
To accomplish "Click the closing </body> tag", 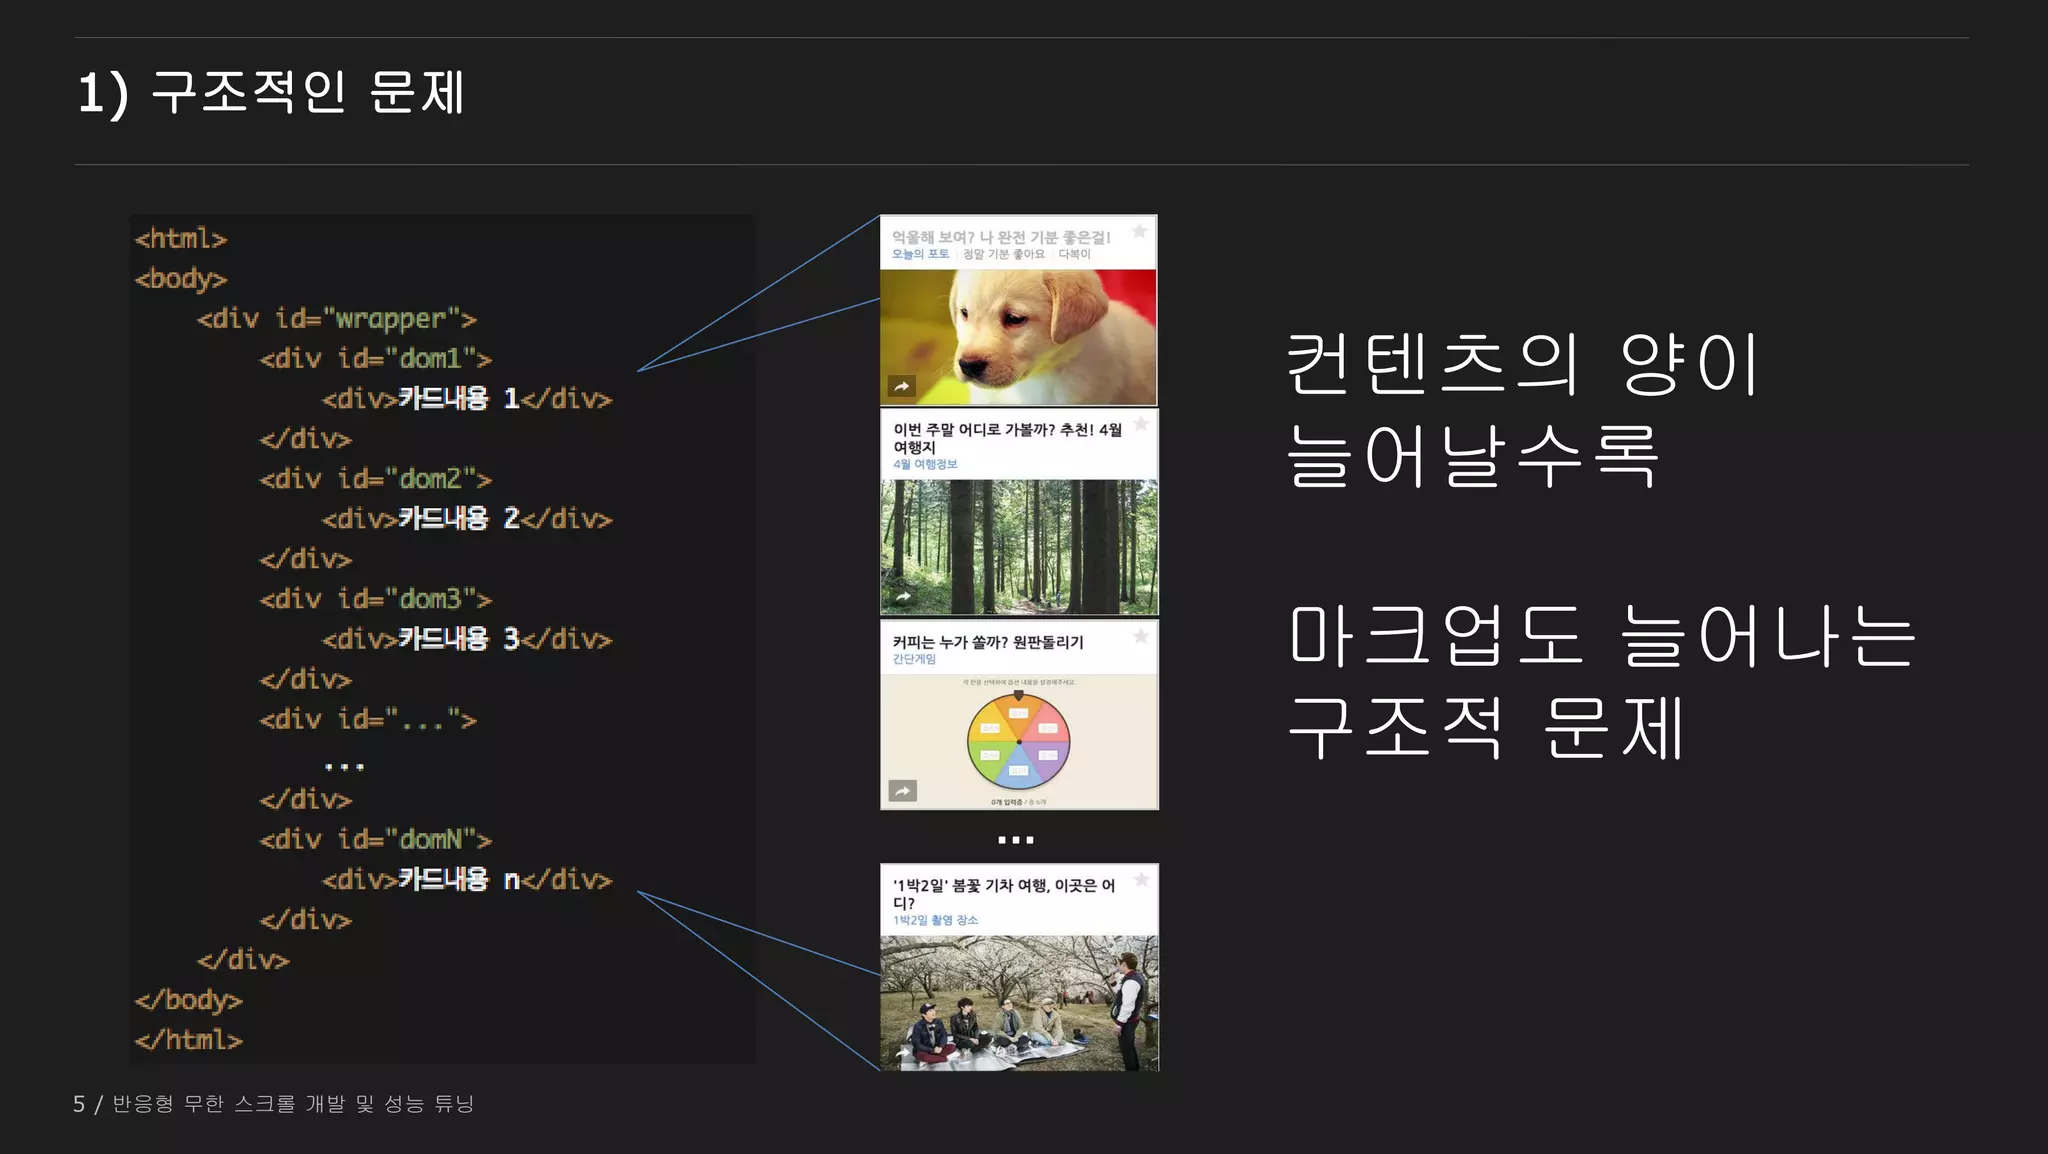I will (x=189, y=1000).
